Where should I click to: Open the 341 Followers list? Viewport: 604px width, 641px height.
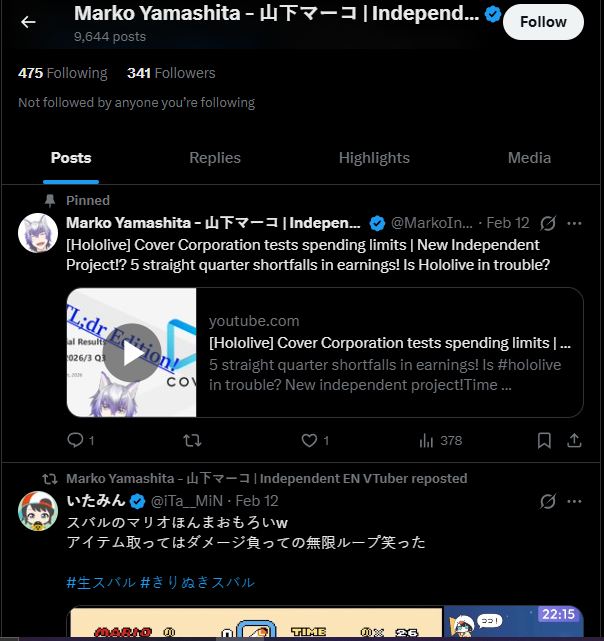(x=171, y=73)
